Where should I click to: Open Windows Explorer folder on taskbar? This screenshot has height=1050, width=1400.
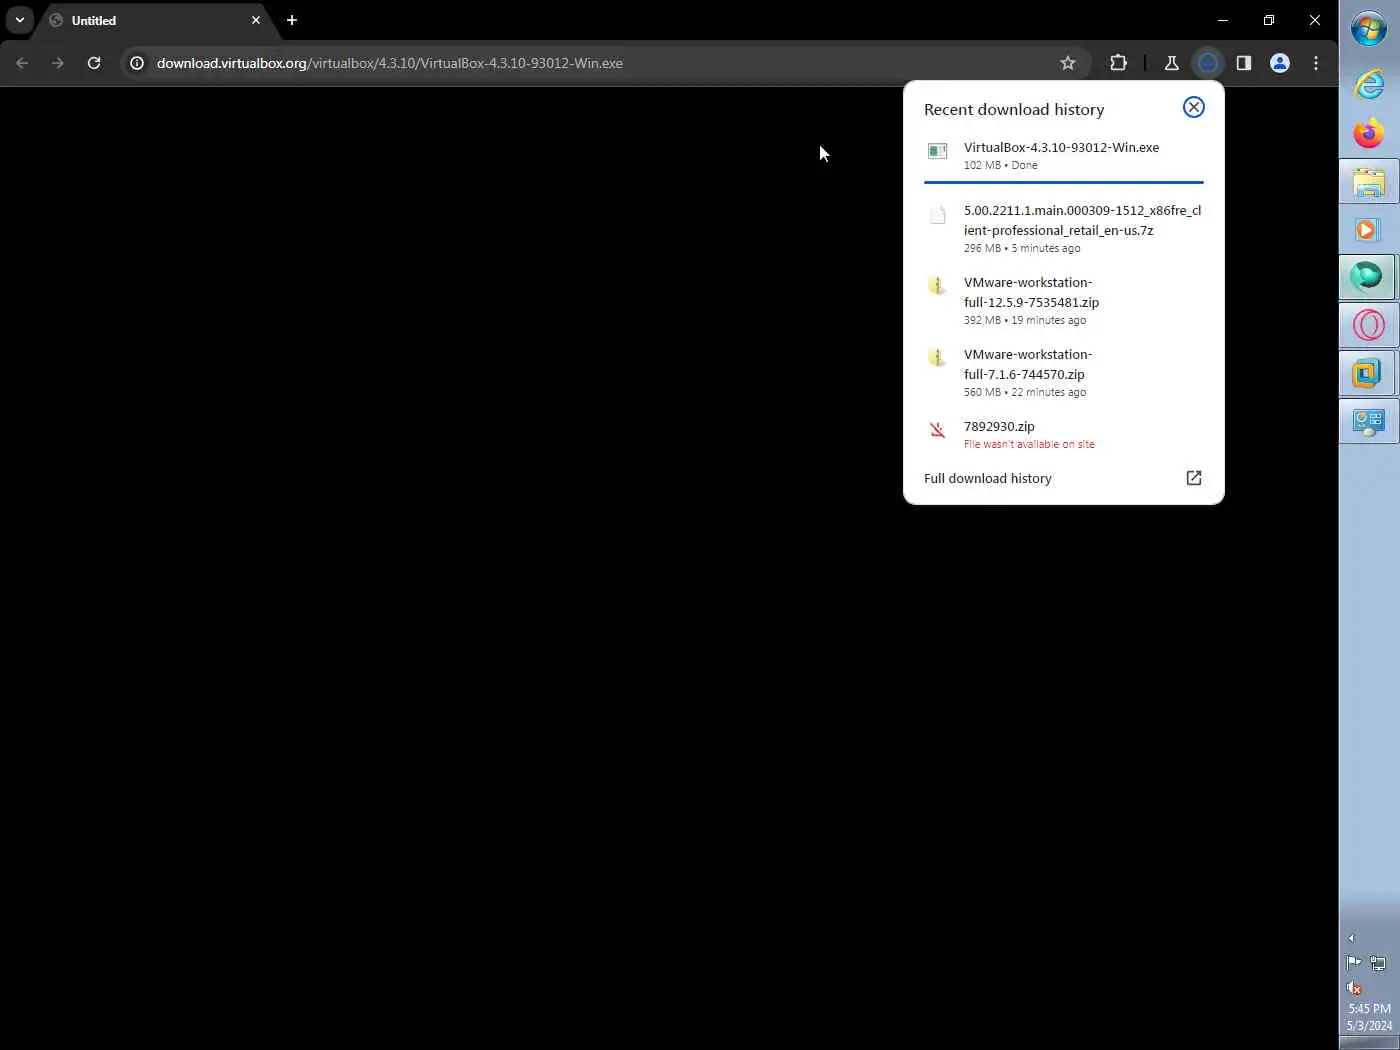tap(1369, 182)
